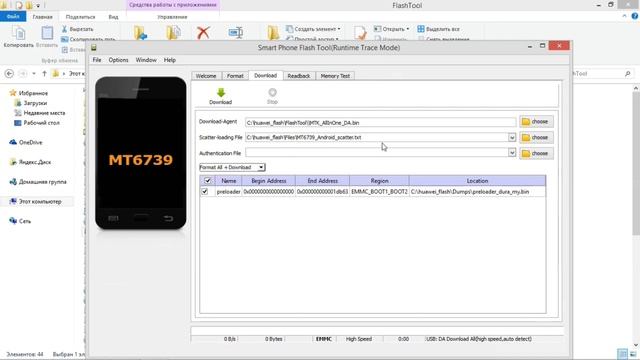Toggle the select-all checkbox in table header

[x=207, y=180]
